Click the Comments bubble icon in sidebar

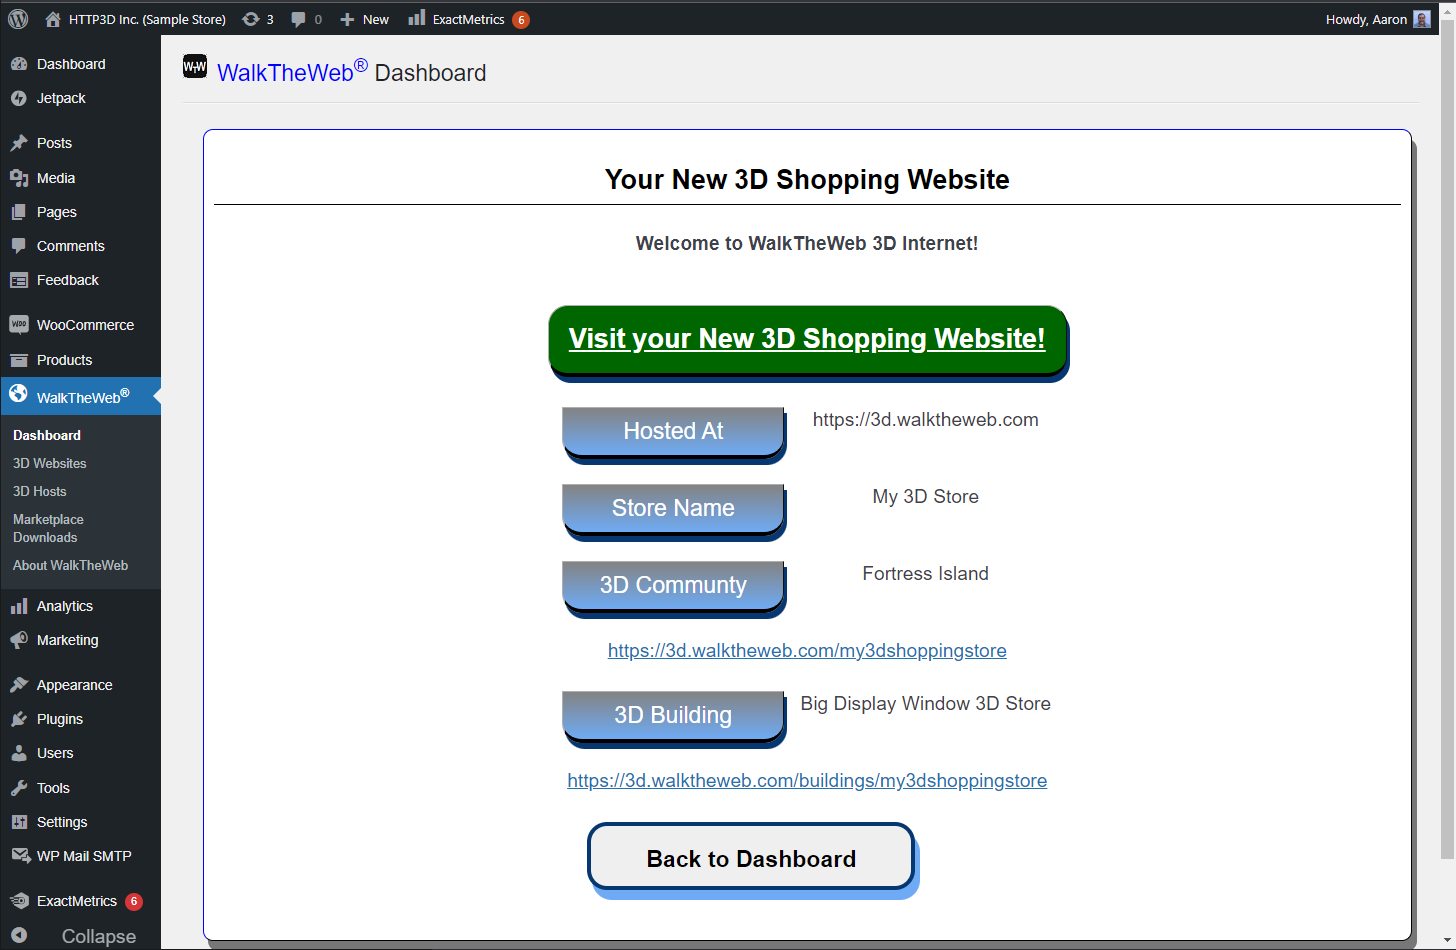point(19,246)
